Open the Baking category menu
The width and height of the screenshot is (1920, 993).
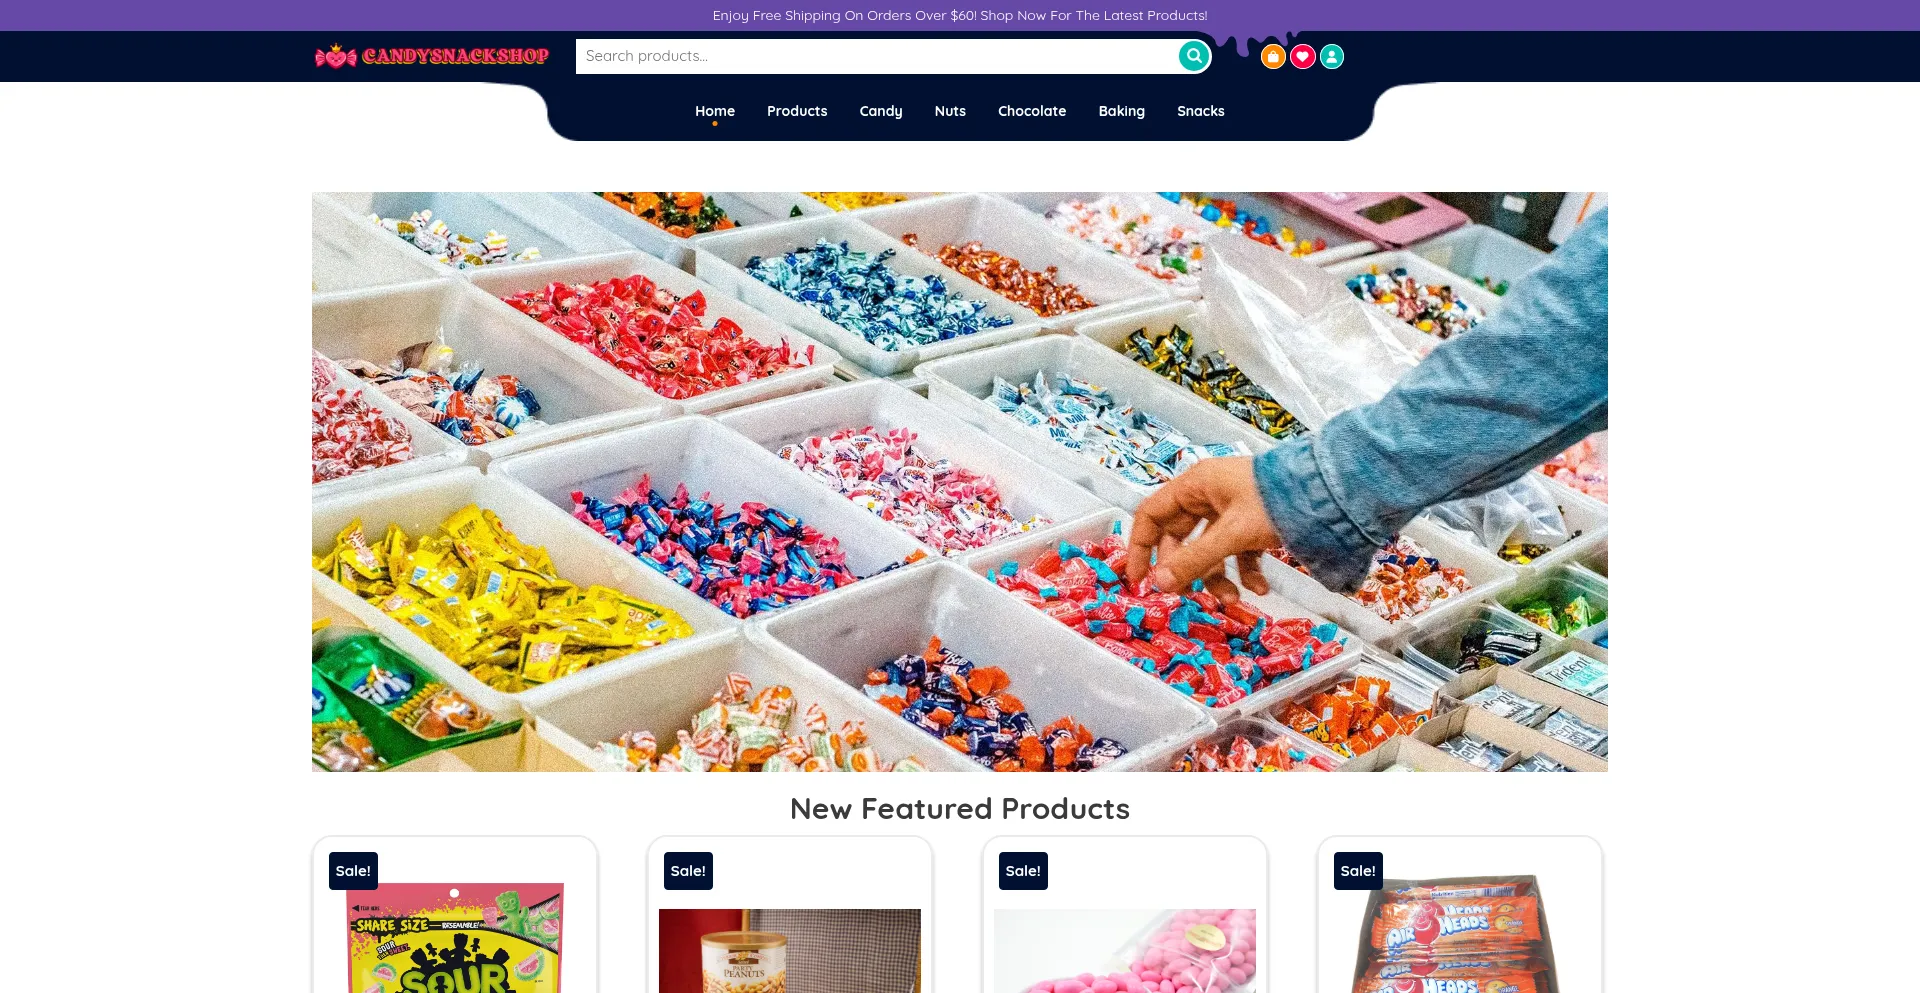pos(1121,111)
